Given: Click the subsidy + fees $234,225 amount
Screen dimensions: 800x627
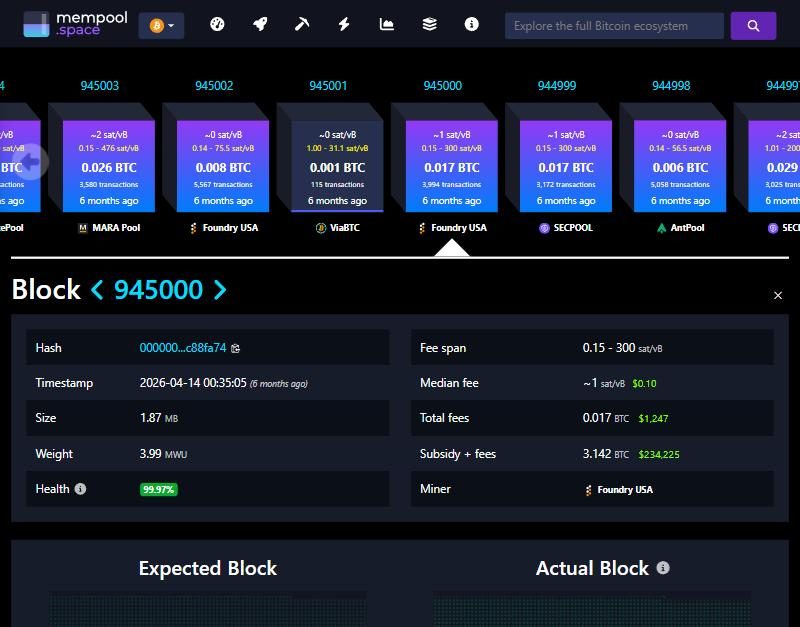Looking at the screenshot, I should [x=659, y=455].
